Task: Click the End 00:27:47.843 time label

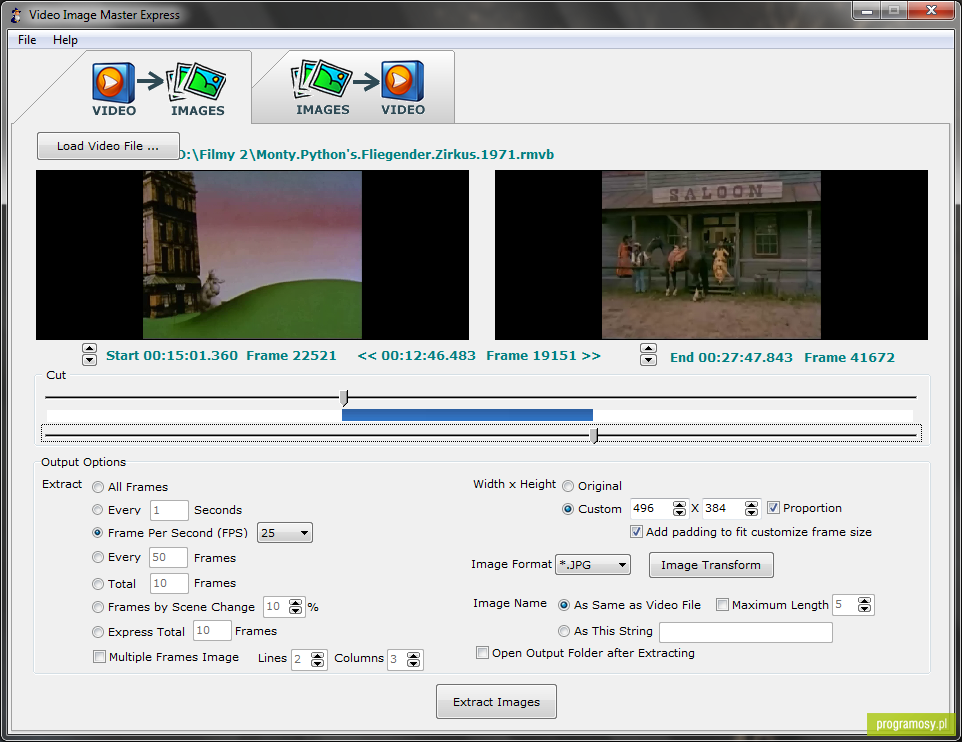Action: (x=731, y=358)
